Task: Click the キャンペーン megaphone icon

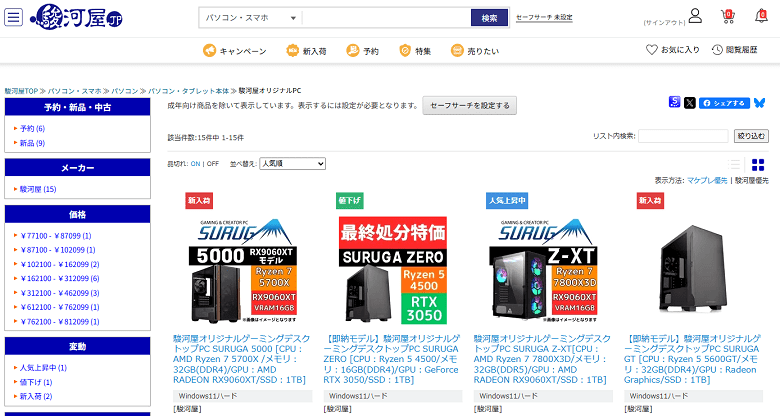Action: point(209,50)
